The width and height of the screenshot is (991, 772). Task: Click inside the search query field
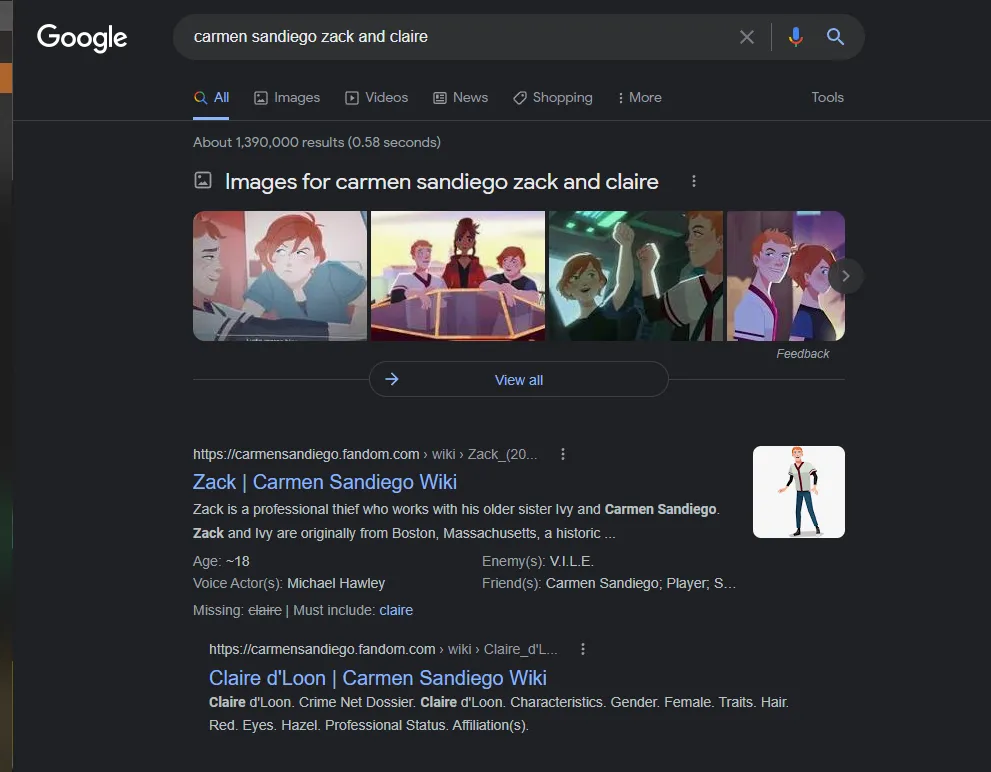tap(461, 37)
